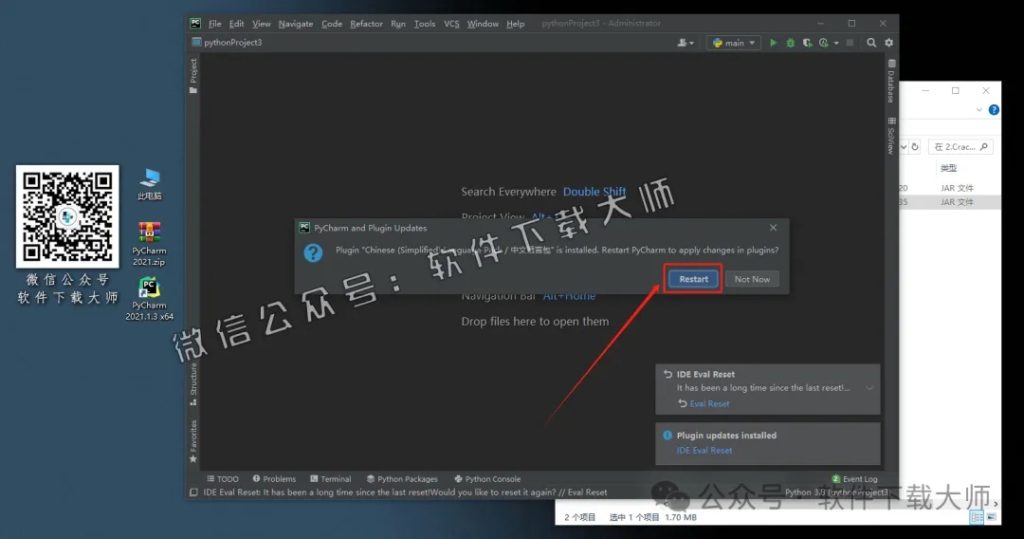Expand the profiler dropdown arrow
The height and width of the screenshot is (539, 1024).
coord(836,43)
